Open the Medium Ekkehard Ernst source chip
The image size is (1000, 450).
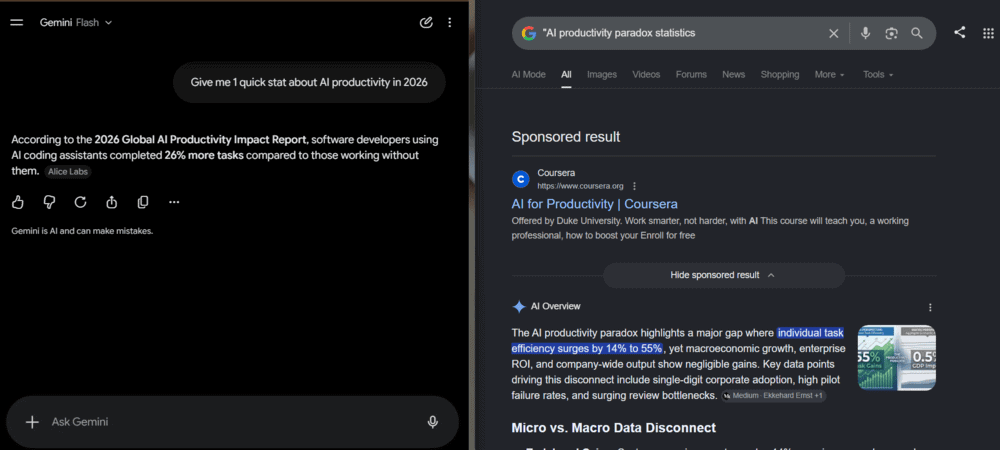[774, 396]
